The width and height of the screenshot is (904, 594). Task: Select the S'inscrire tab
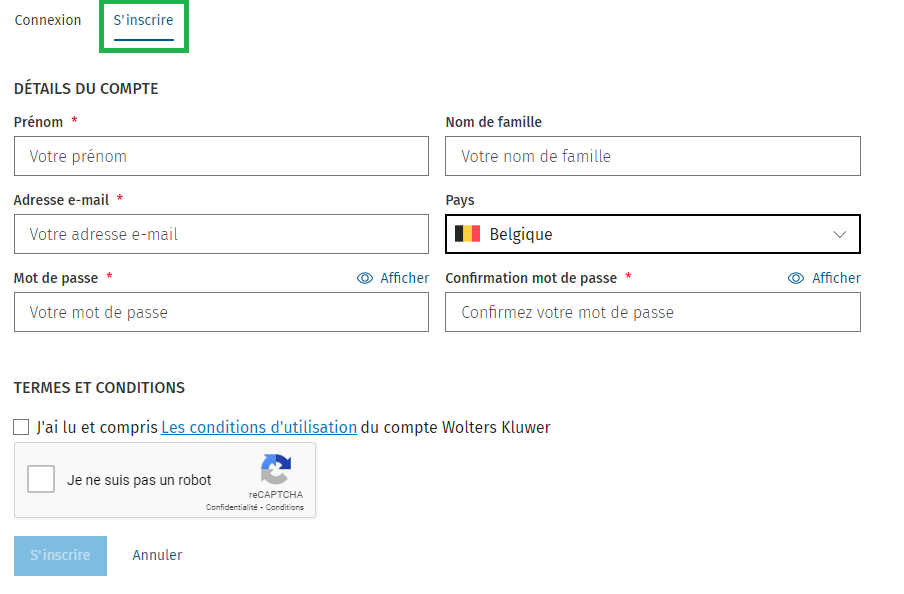(144, 20)
